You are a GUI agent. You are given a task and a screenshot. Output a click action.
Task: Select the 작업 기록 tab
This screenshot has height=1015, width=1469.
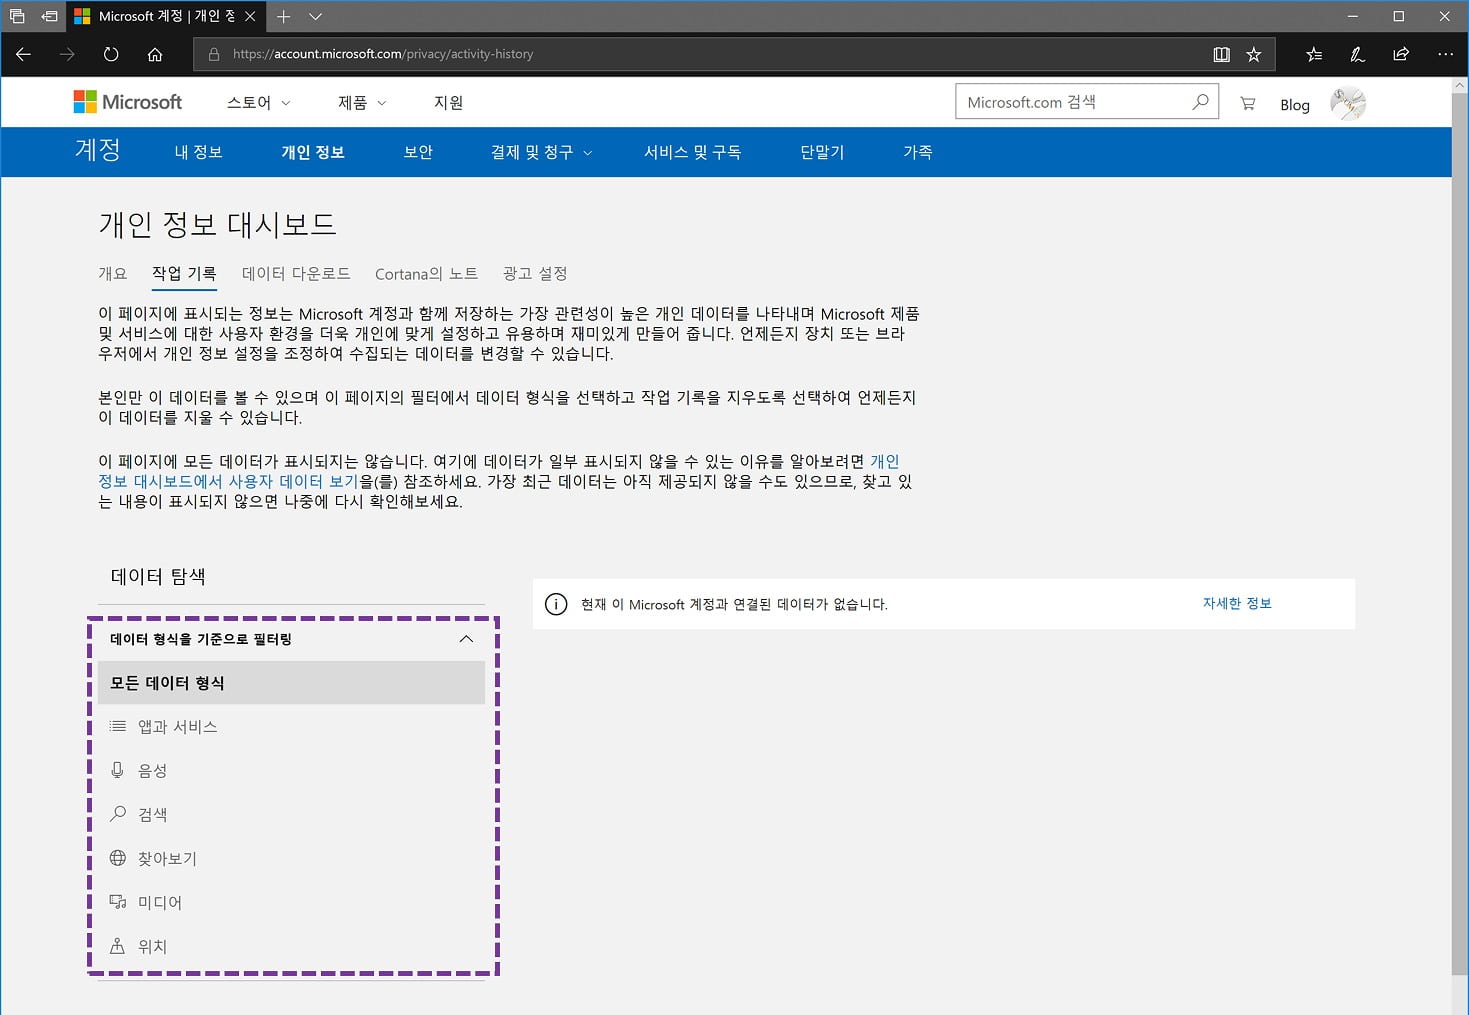[184, 273]
